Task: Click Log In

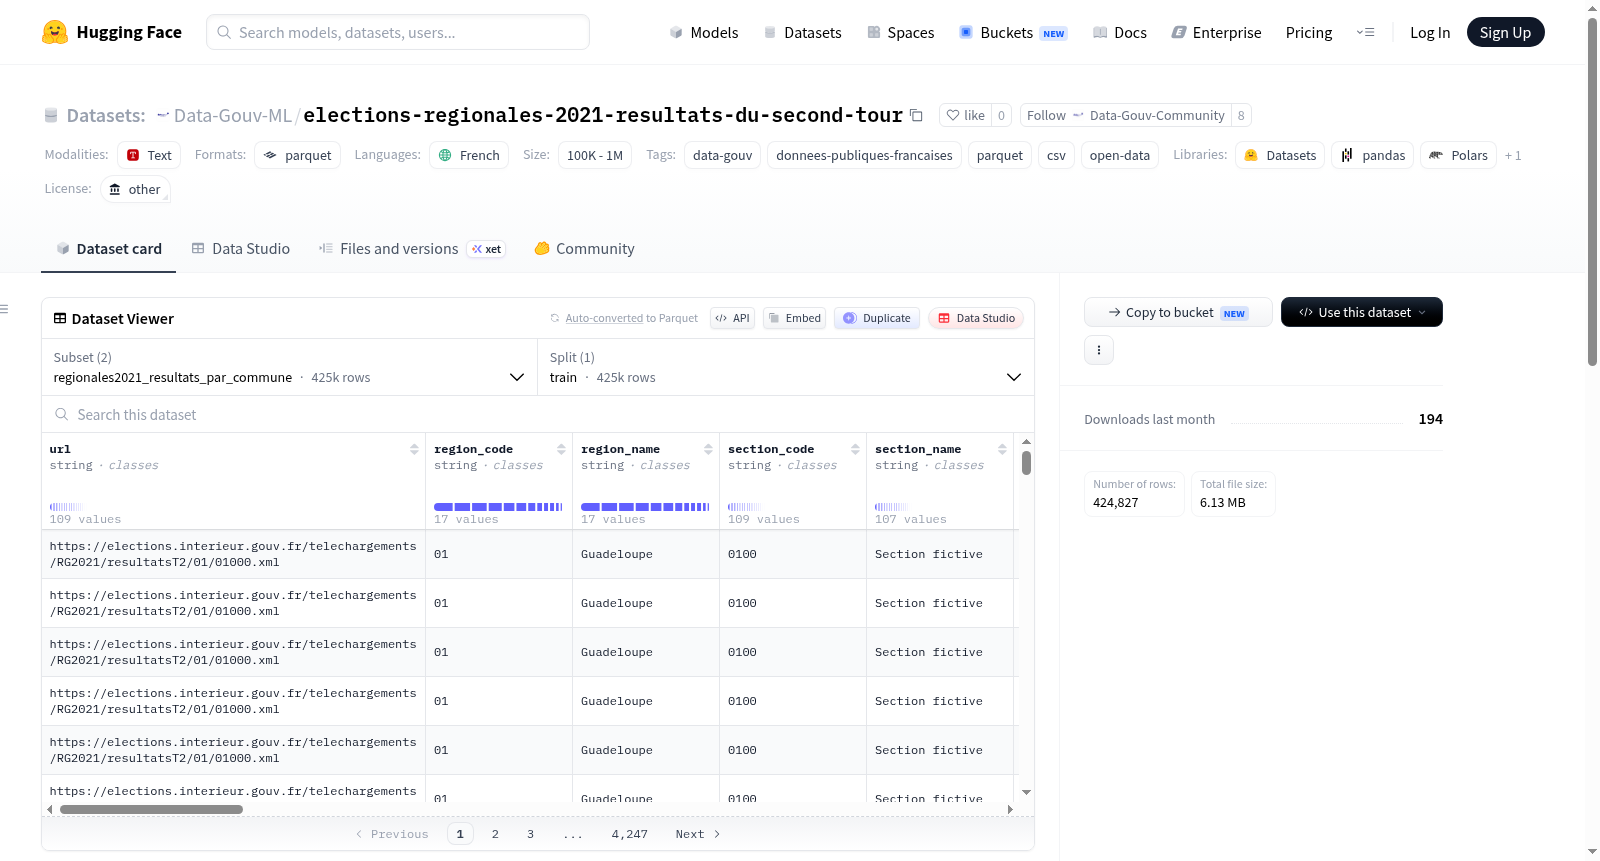Action: tap(1430, 32)
